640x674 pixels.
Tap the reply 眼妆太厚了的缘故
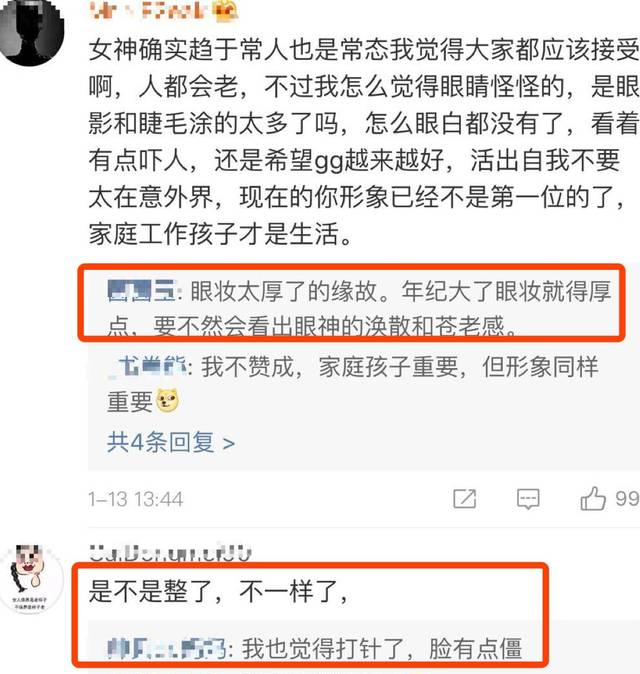(x=359, y=309)
